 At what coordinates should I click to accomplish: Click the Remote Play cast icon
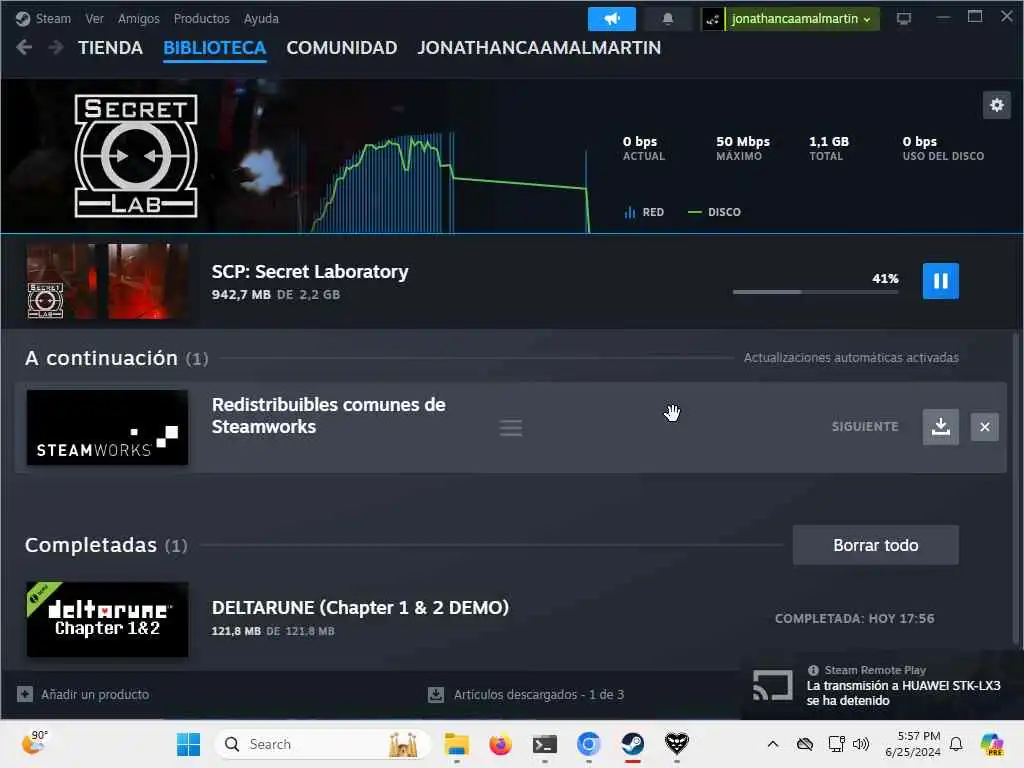pyautogui.click(x=773, y=685)
